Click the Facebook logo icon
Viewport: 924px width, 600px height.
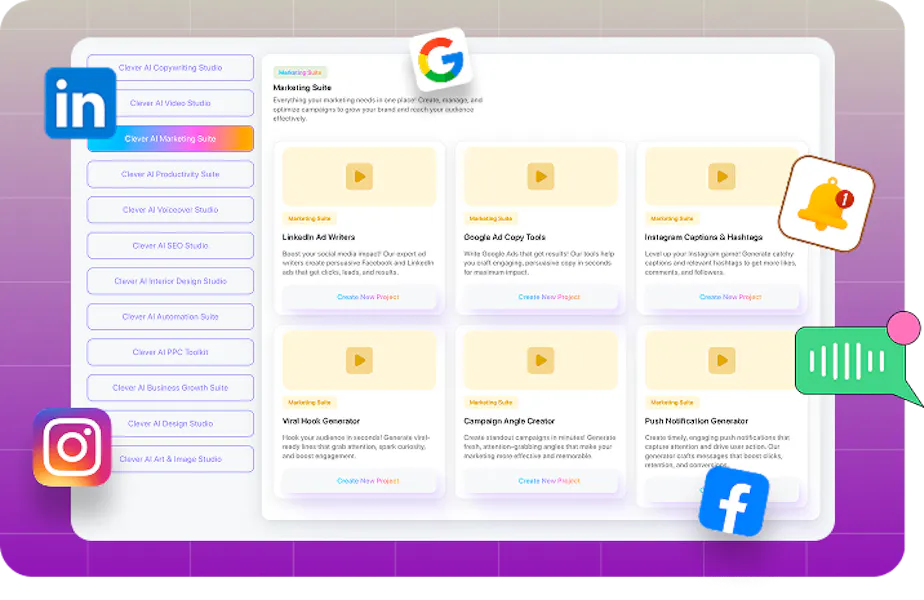pyautogui.click(x=733, y=502)
